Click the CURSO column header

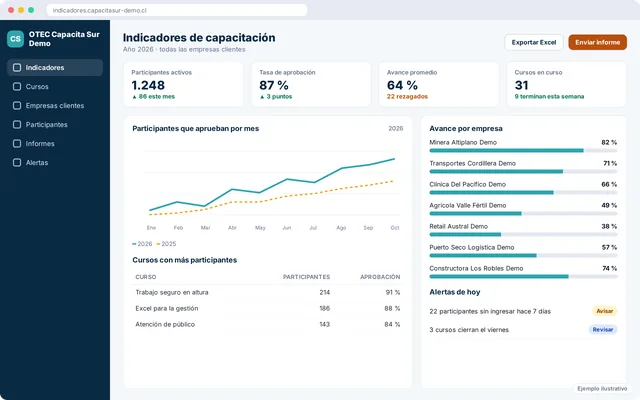146,277
